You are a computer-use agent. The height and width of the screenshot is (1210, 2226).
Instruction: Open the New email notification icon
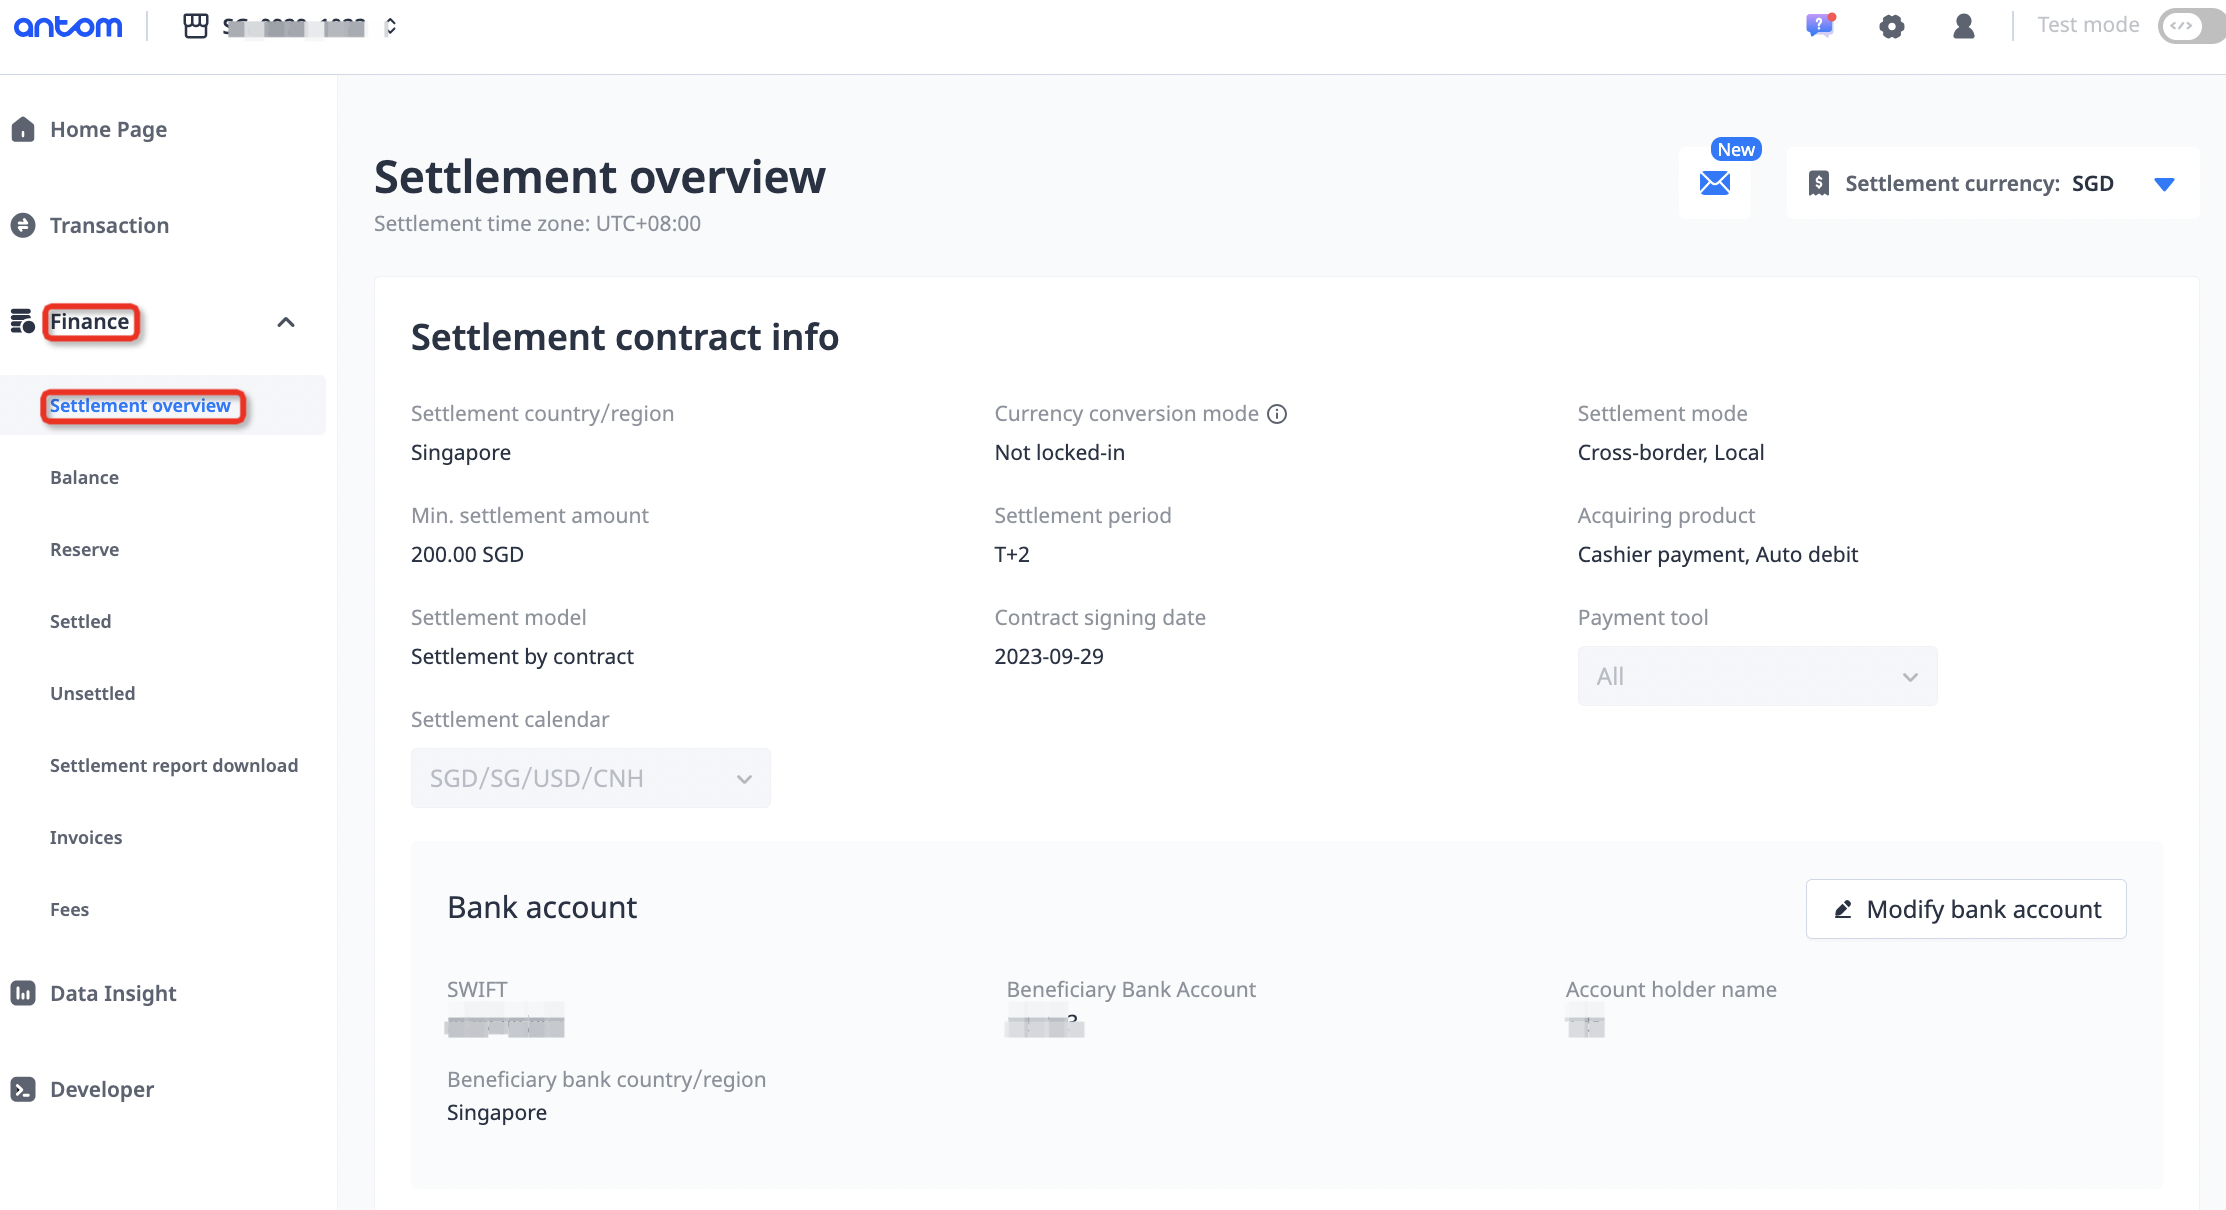(x=1715, y=183)
